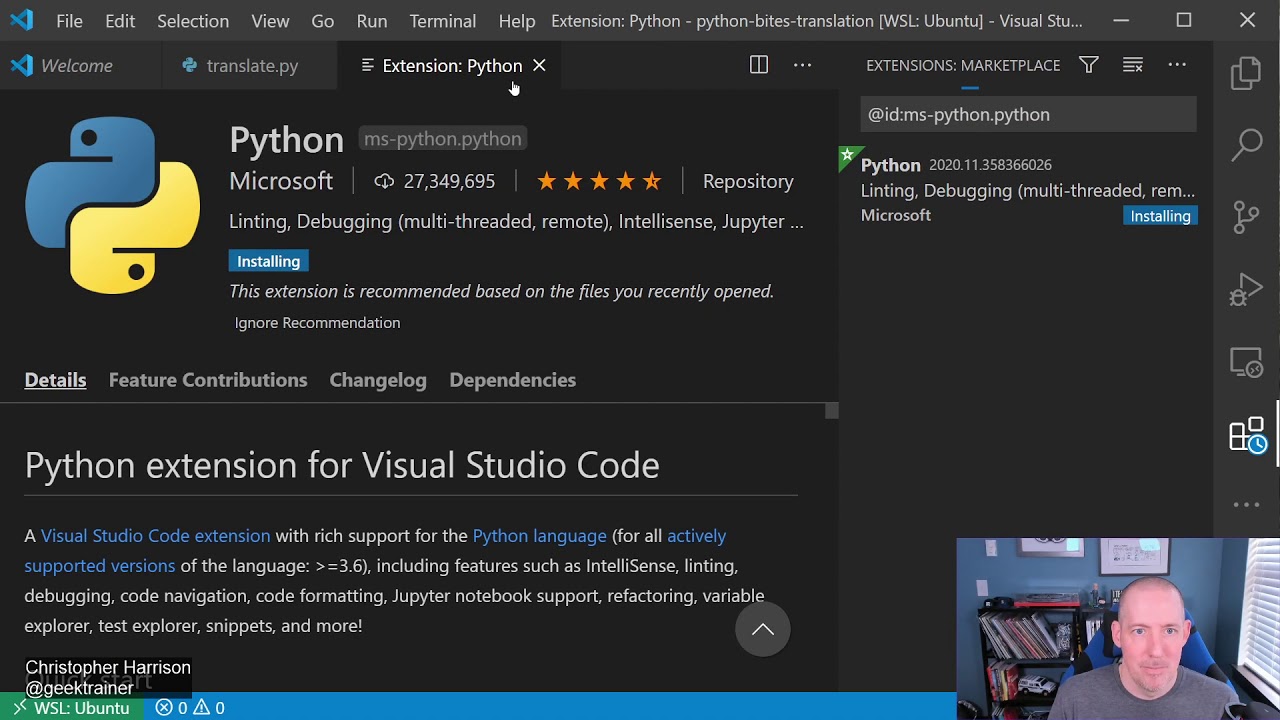Click version 2020.11.358366026 in marketplace list
The image size is (1280, 720).
coord(990,165)
